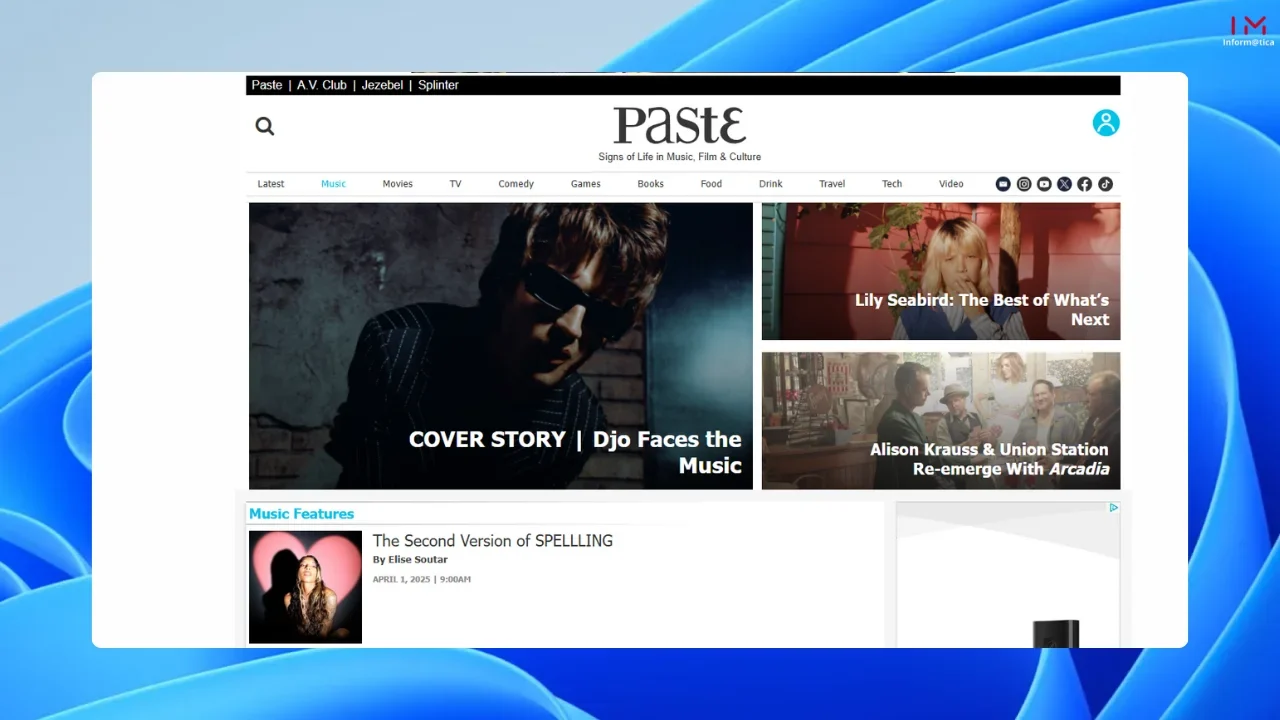Image resolution: width=1280 pixels, height=720 pixels.
Task: Open the user account profile icon
Action: pyautogui.click(x=1106, y=123)
